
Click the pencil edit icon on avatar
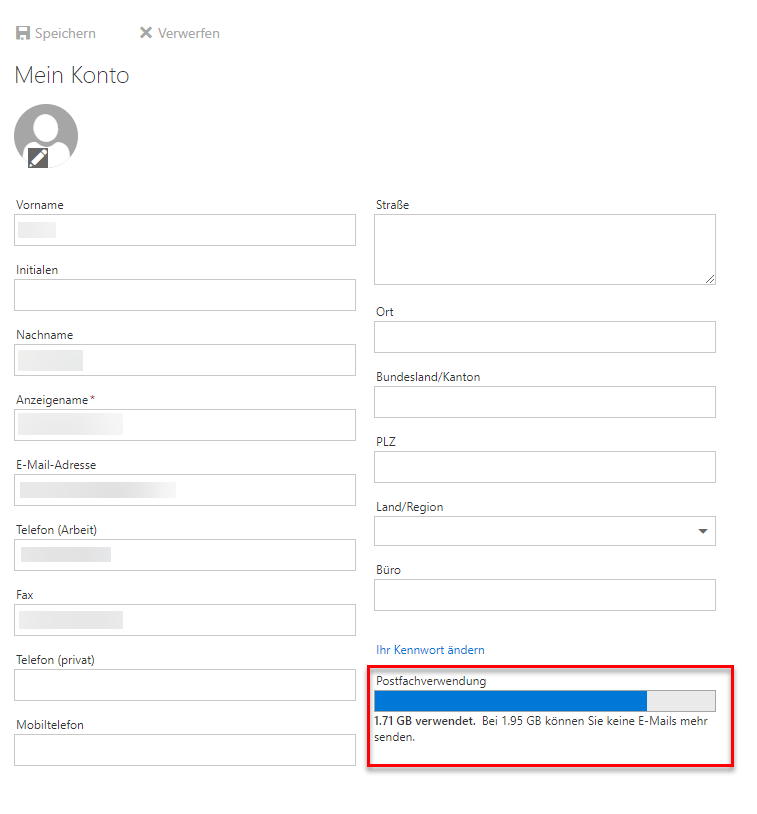coord(38,157)
